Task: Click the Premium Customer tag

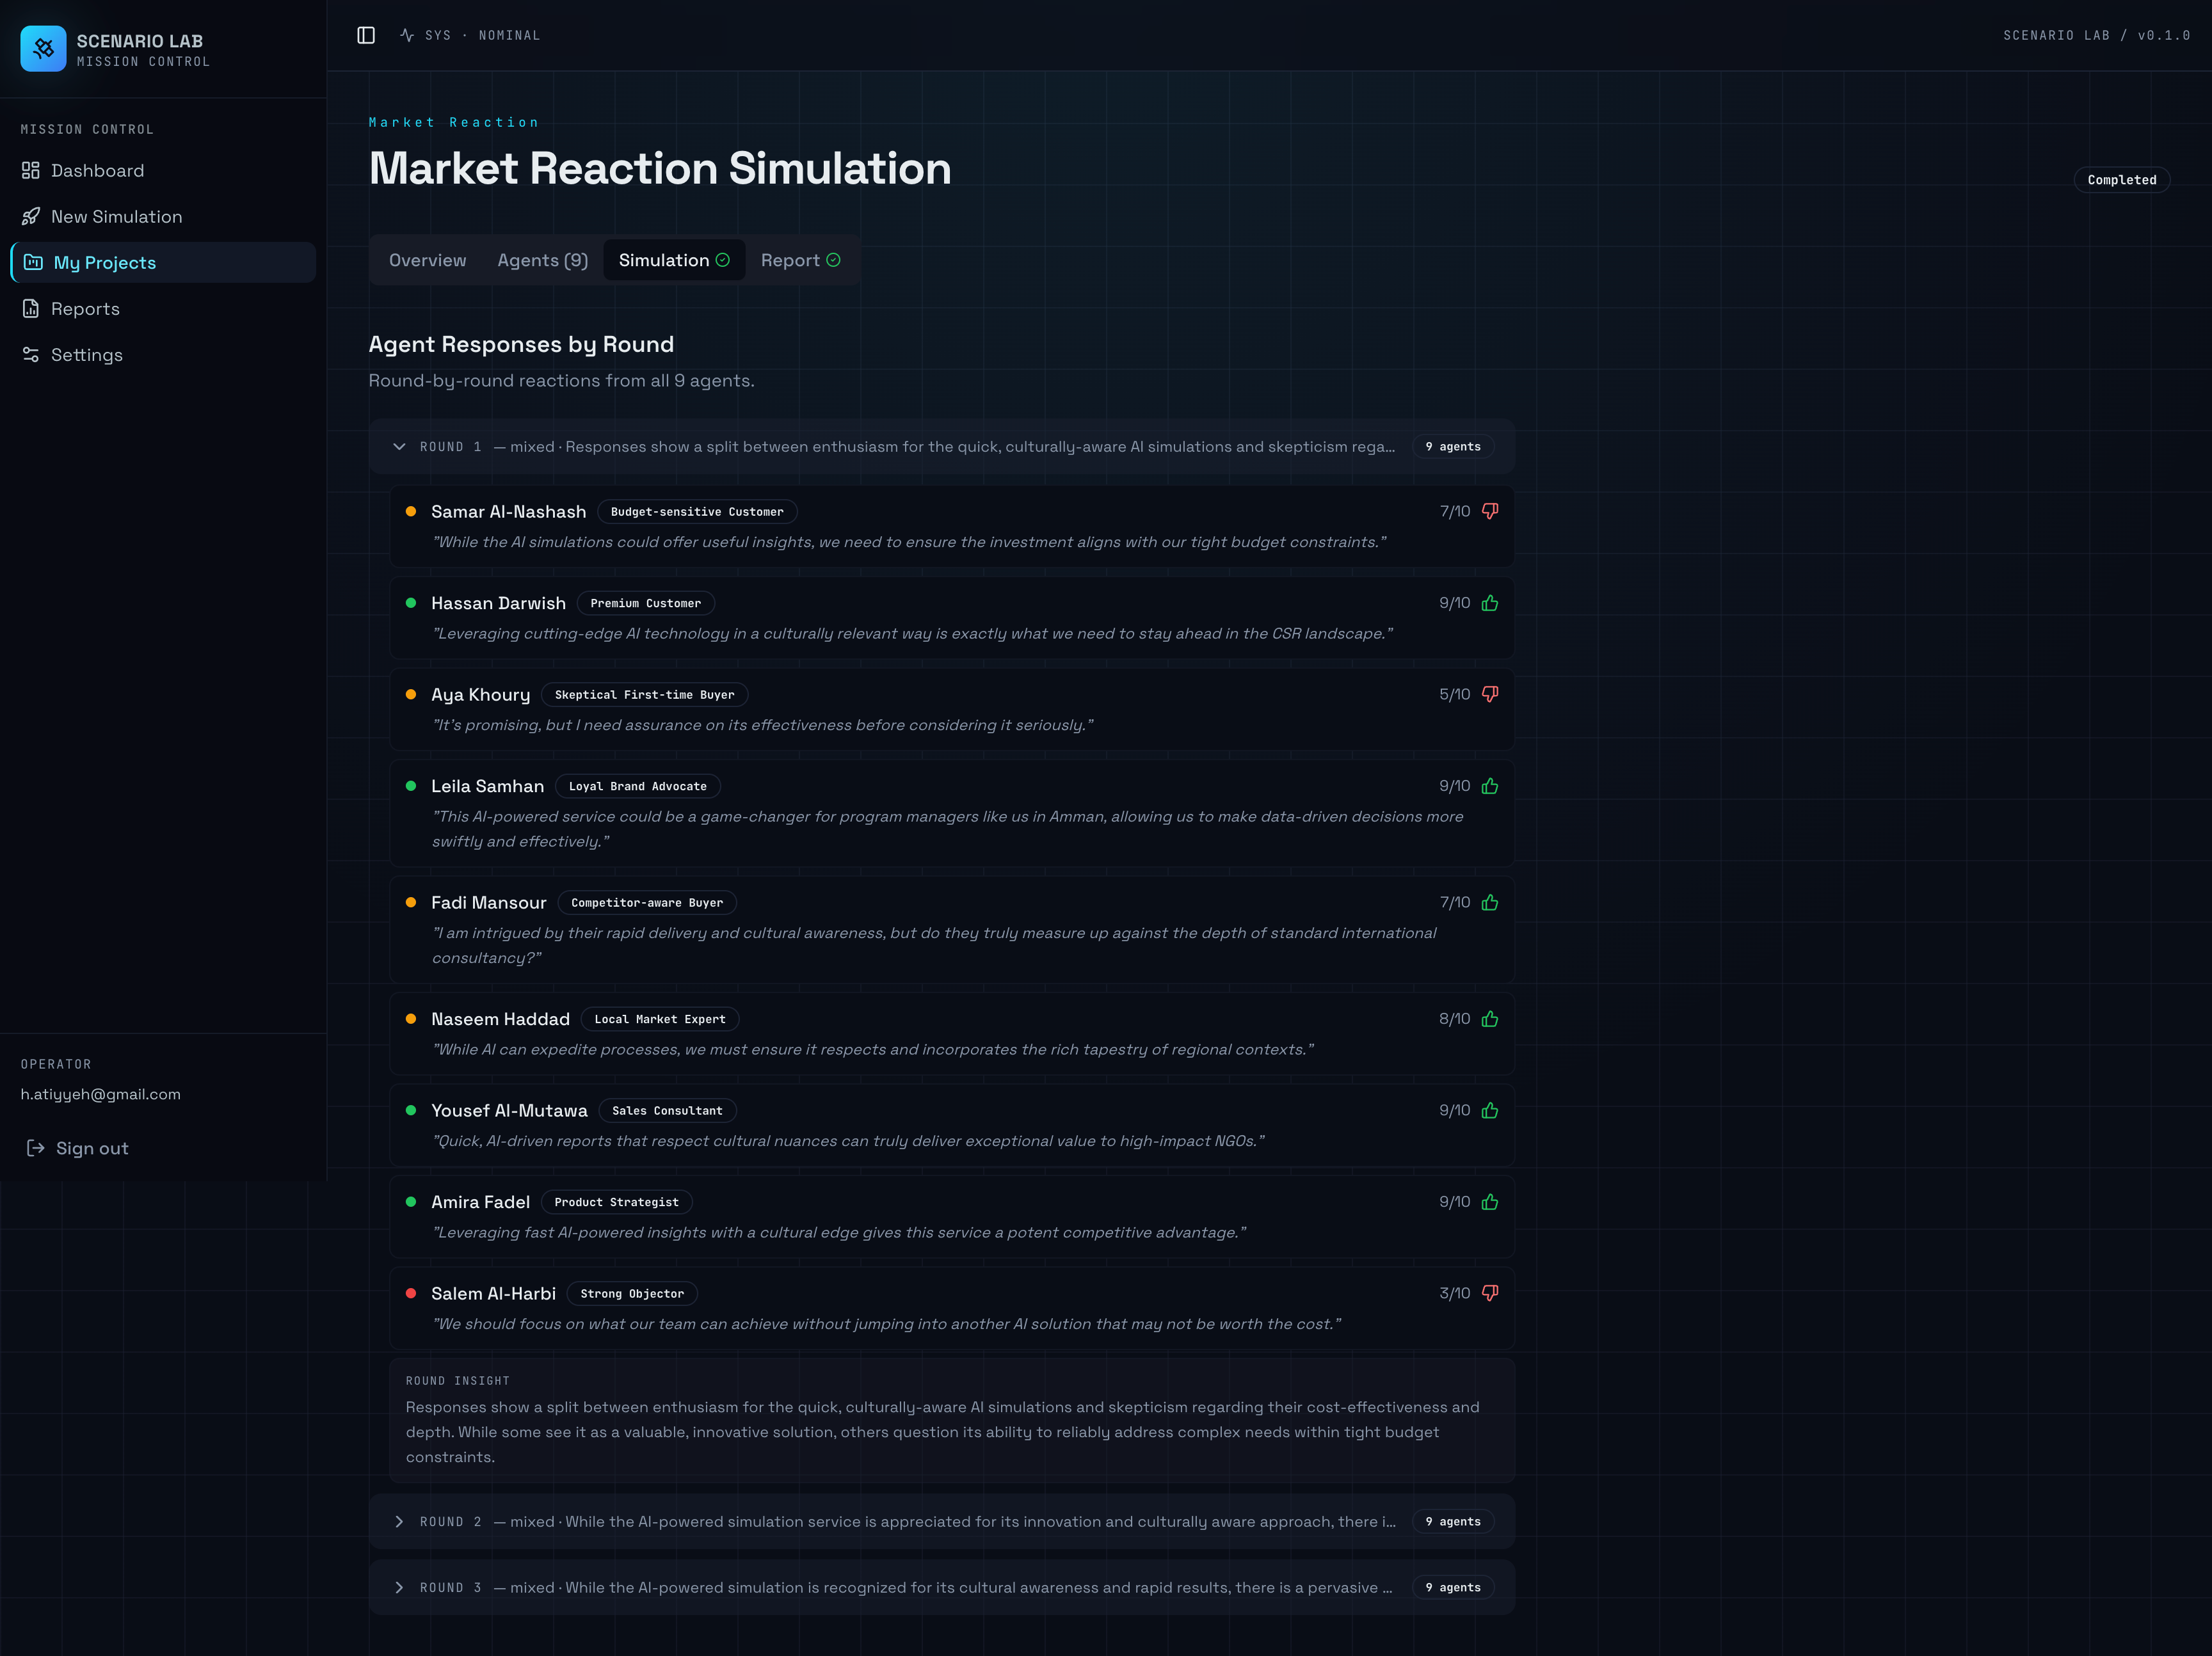Action: (x=645, y=603)
